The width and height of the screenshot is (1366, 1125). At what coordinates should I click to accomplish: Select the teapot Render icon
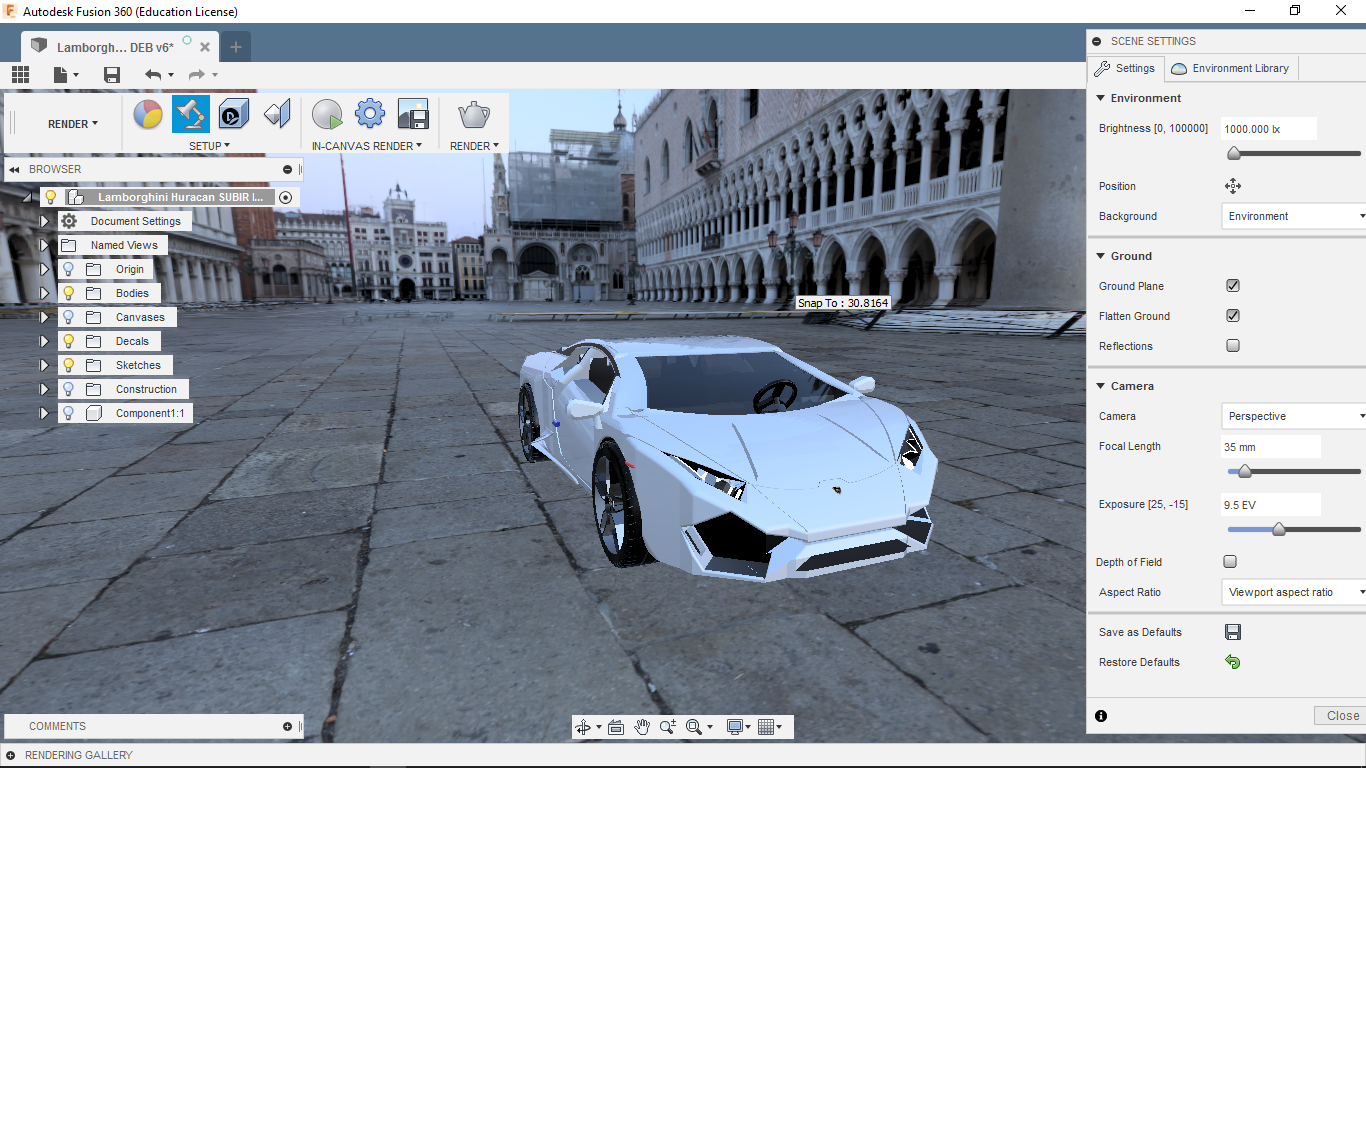tap(474, 114)
